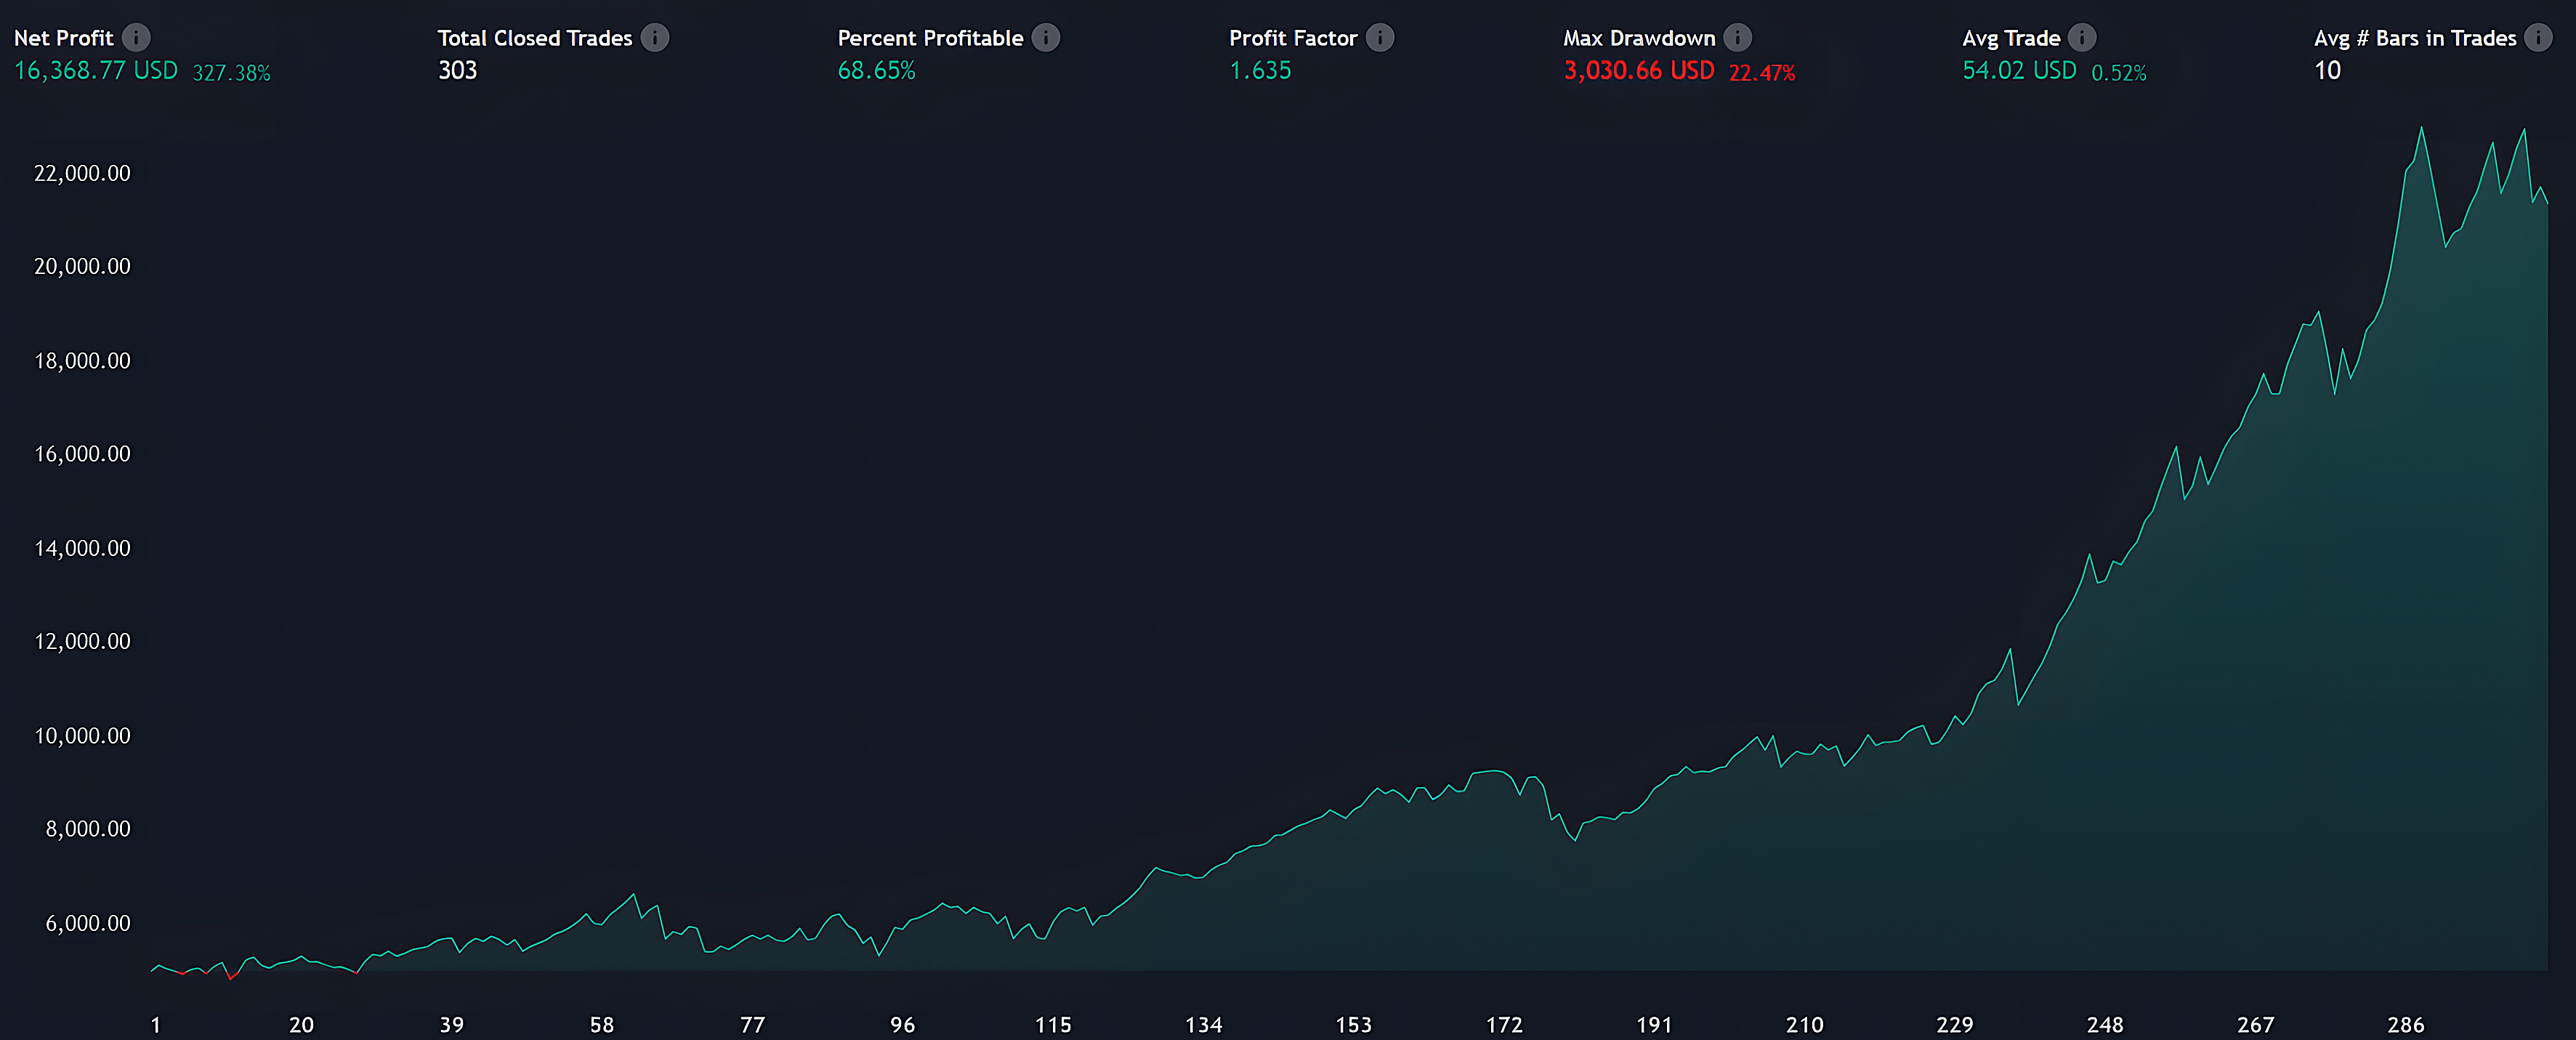
Task: Click trade number 134 on the x-axis
Action: pos(1204,1025)
